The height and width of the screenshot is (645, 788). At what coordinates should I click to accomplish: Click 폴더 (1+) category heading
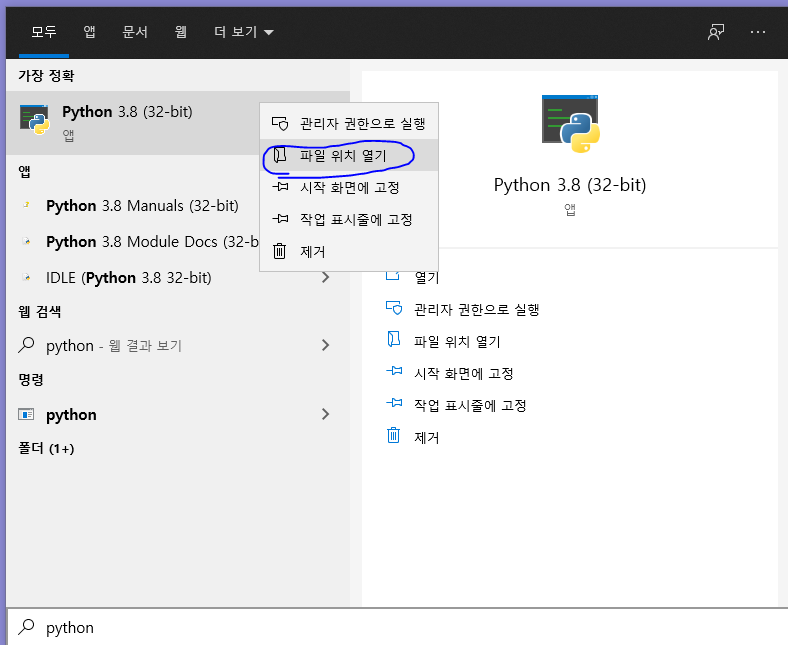(x=46, y=448)
